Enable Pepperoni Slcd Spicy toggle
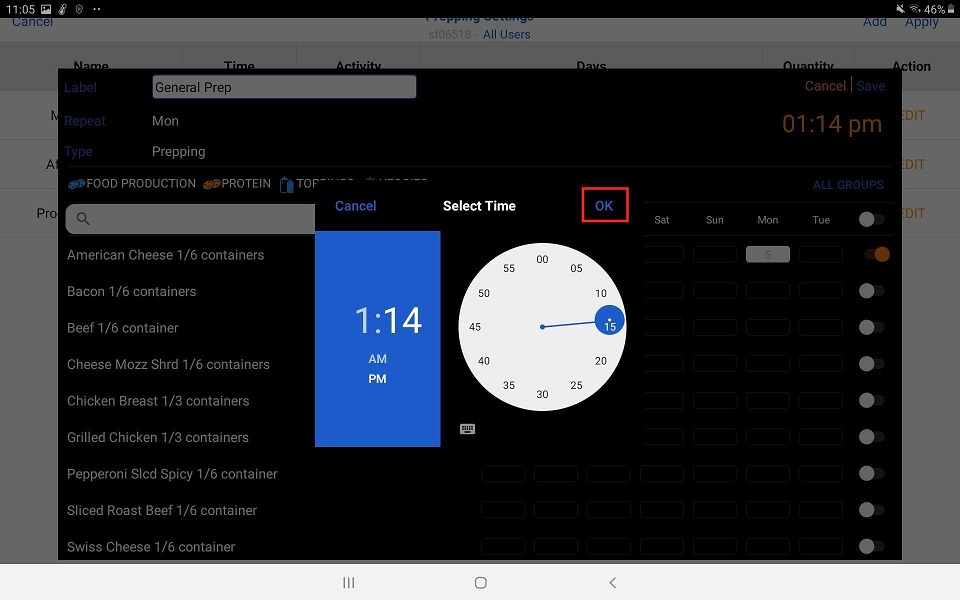The image size is (960, 600). [871, 473]
